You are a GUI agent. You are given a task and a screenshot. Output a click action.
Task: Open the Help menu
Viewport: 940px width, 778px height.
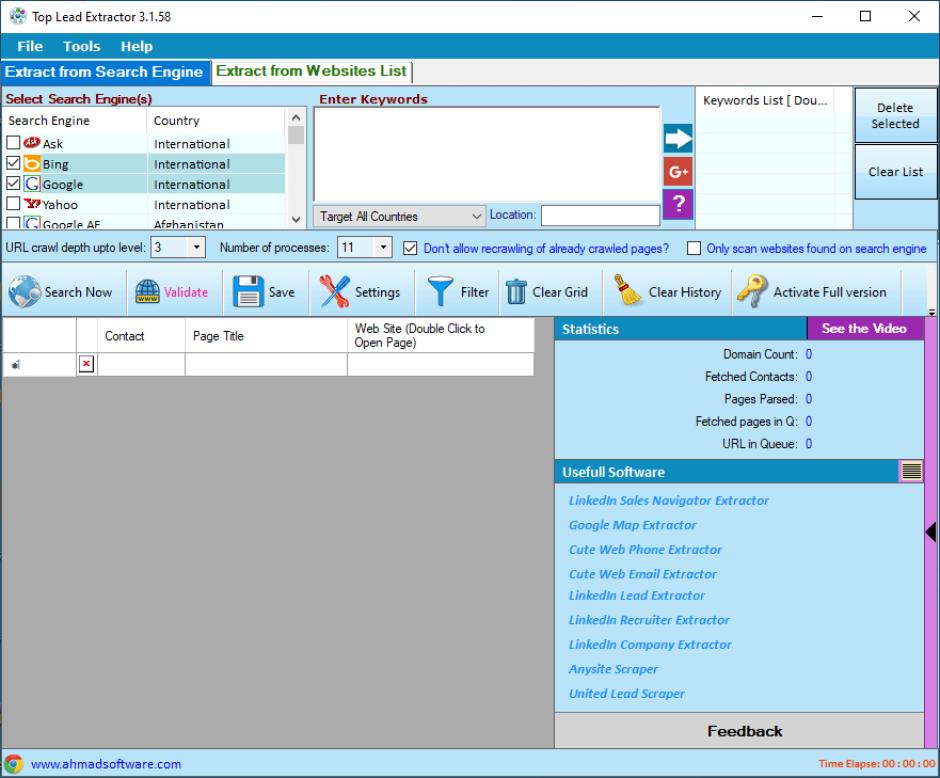point(137,46)
